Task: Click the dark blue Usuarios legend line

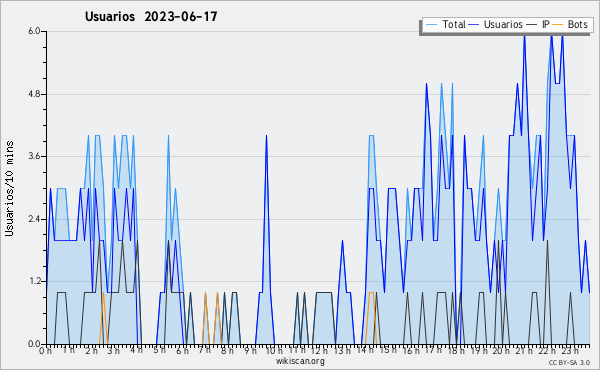Action: tap(474, 24)
